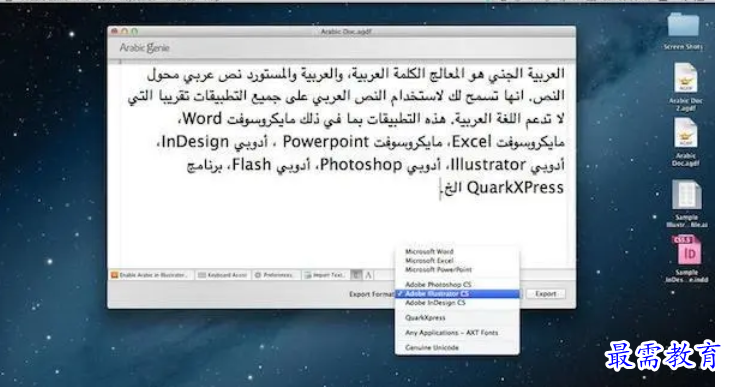Screen dimensions: 729x387
Task: Open the Screen Shots folder on desktop
Action: (x=683, y=31)
